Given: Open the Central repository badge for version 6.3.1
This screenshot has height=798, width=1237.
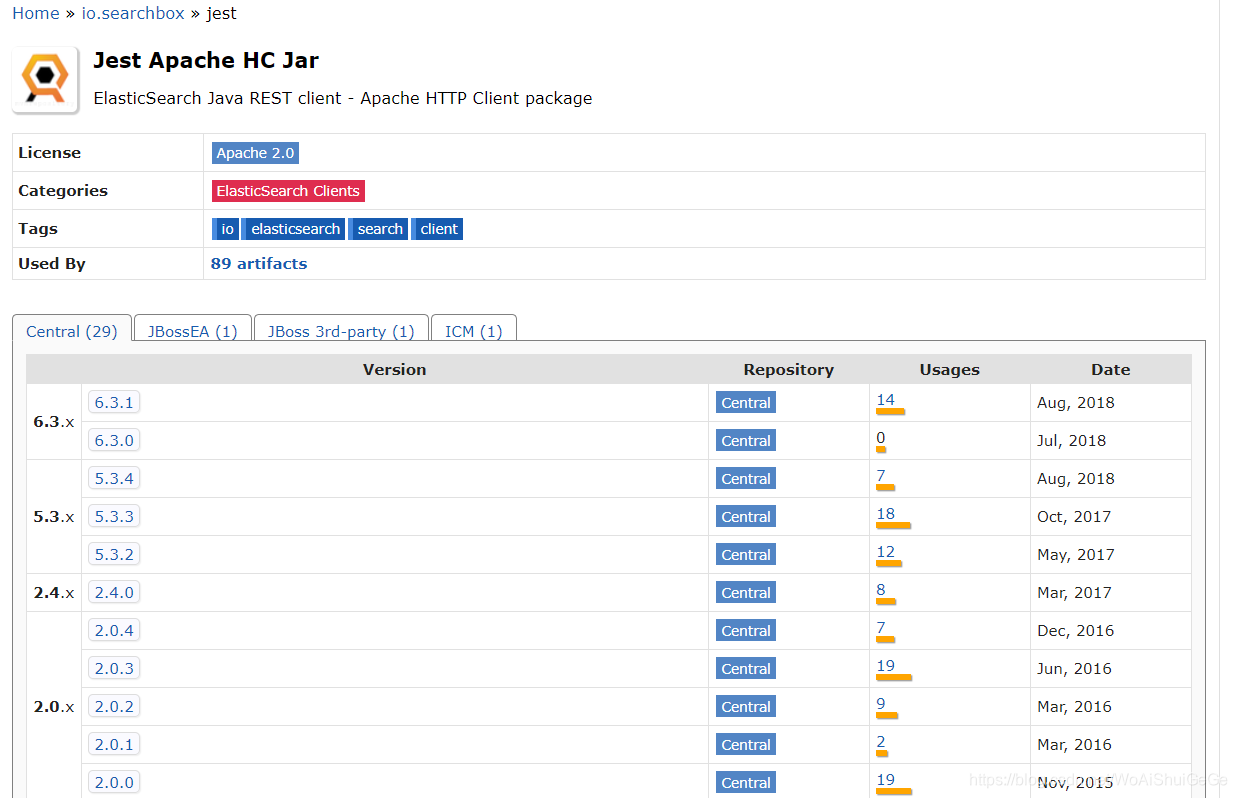Looking at the screenshot, I should [745, 402].
